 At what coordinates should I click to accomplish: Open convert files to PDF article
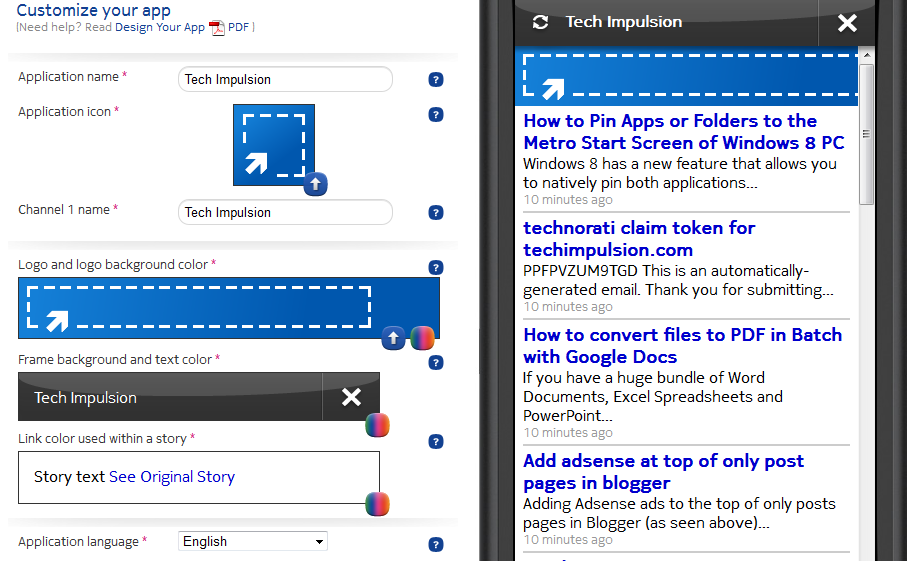[683, 346]
